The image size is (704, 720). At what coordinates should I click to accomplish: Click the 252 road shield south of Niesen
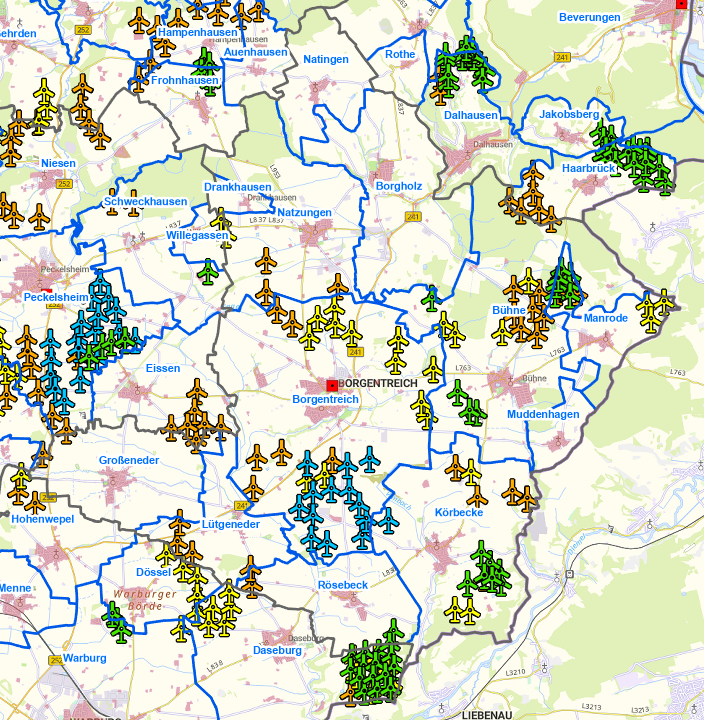coord(64,184)
